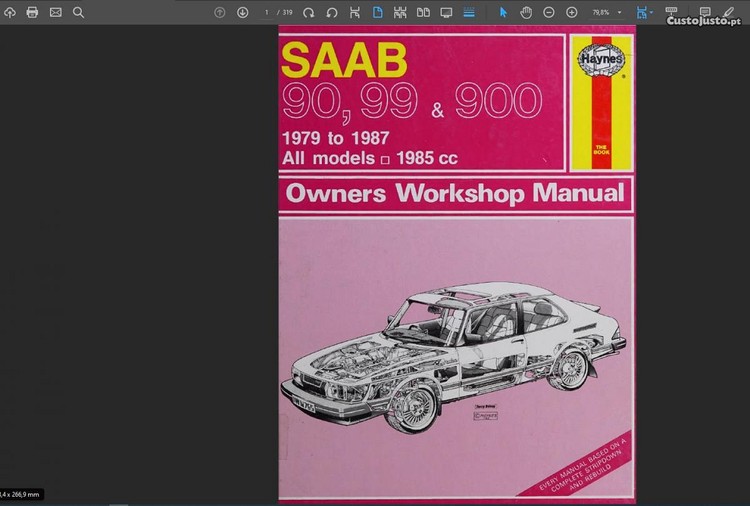Zoom in with the plus button
This screenshot has width=750, height=506.
coord(571,12)
